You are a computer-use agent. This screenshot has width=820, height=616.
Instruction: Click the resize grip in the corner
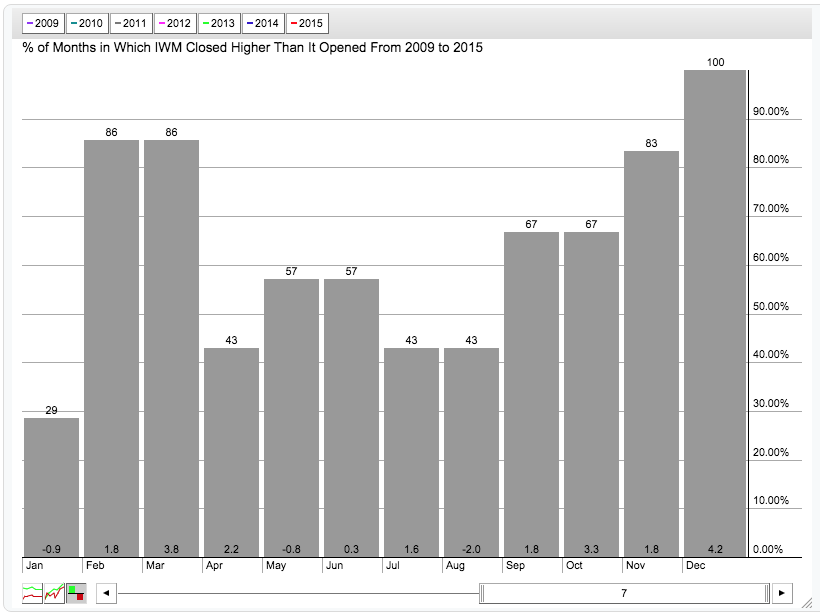click(x=807, y=604)
